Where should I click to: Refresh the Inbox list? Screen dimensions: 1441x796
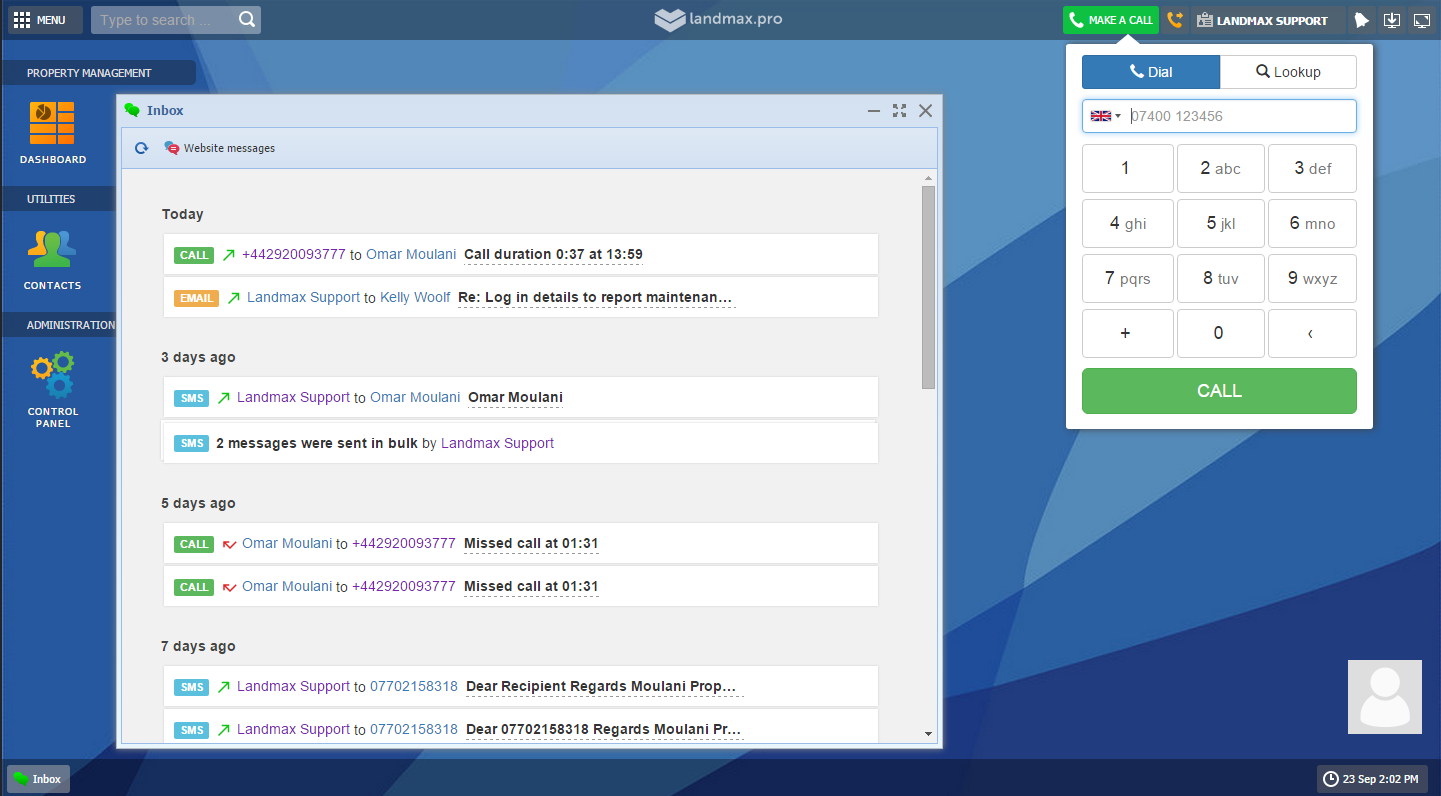pos(142,148)
